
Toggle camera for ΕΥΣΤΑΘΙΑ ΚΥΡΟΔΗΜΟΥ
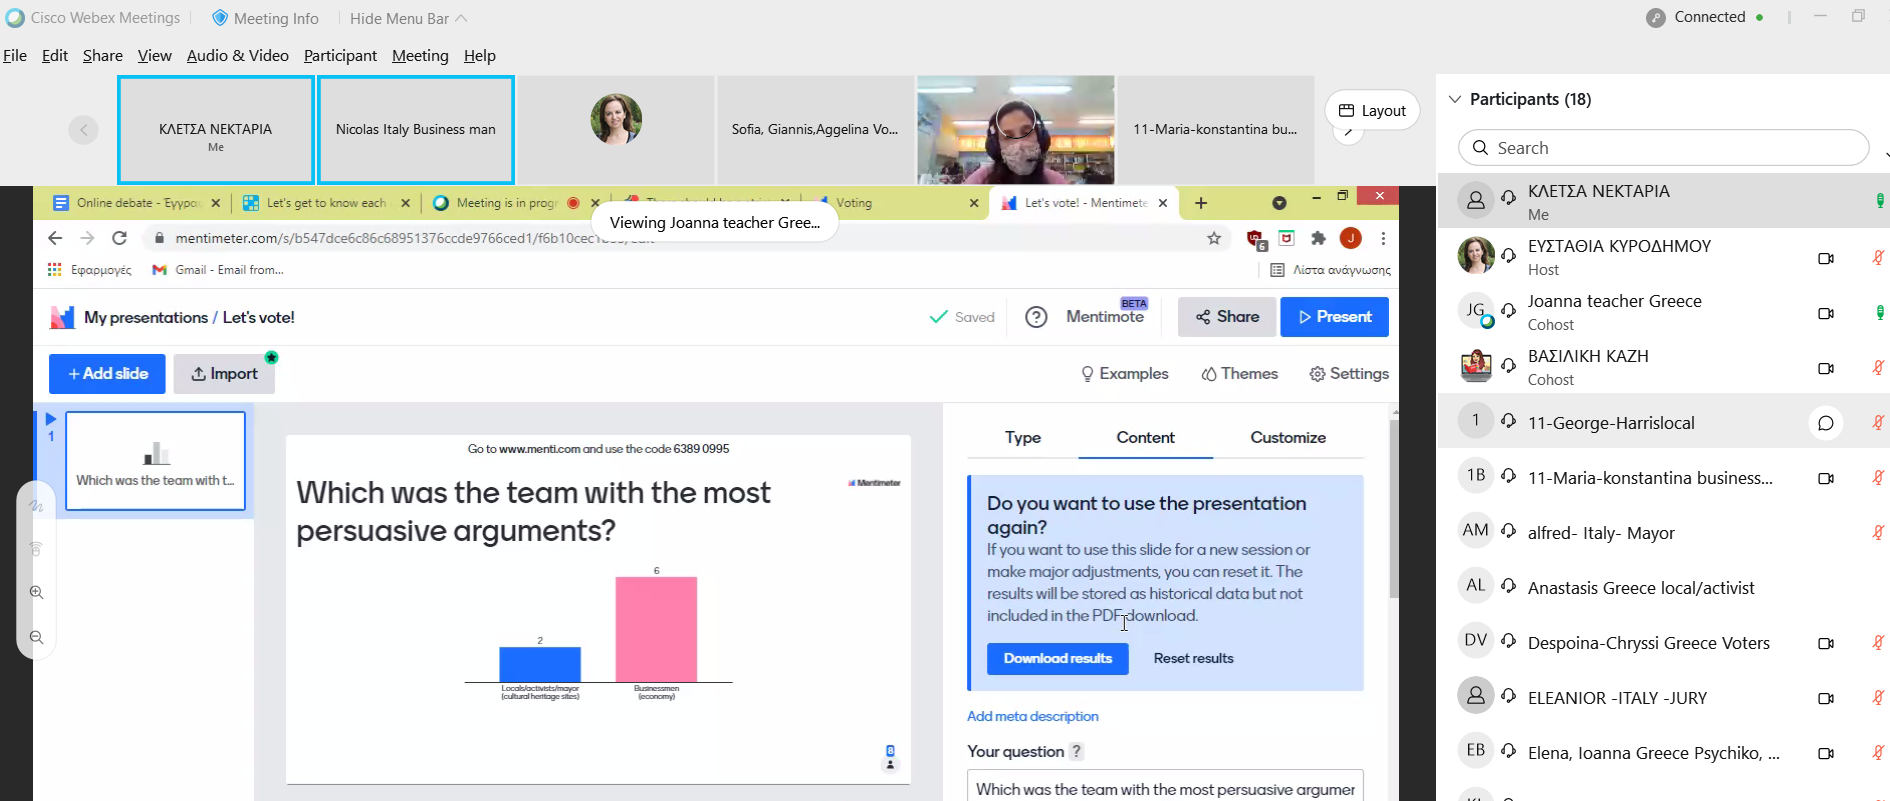(x=1825, y=258)
